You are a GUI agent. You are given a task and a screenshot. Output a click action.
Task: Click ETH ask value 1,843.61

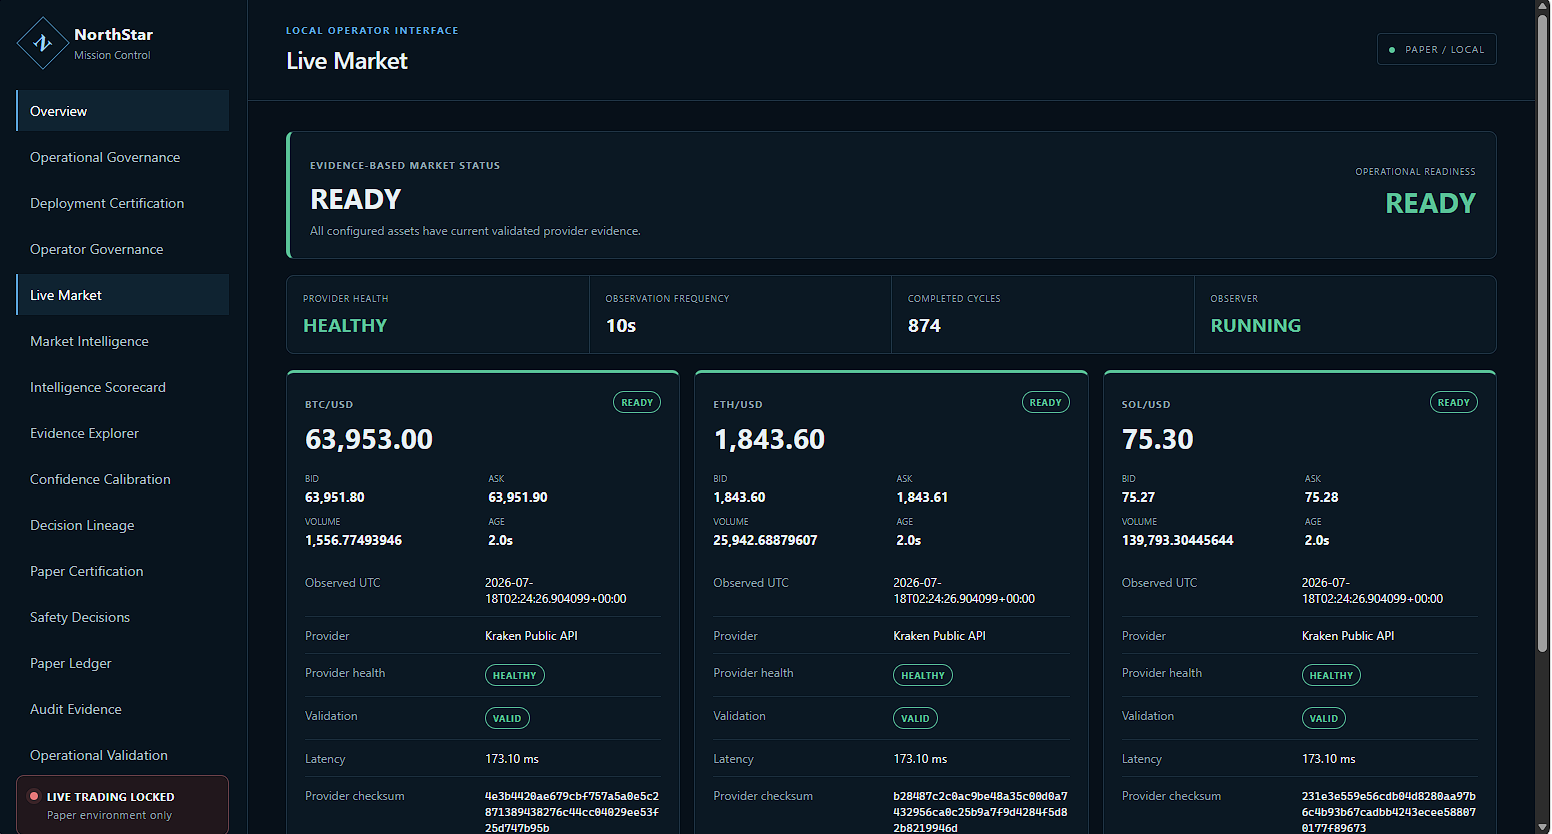(922, 498)
